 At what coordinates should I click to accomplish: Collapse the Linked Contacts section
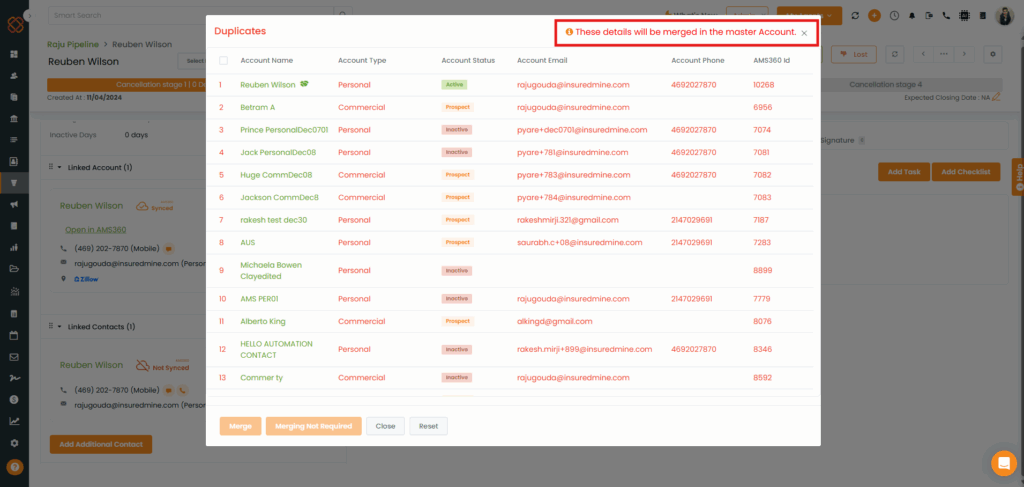[x=59, y=327]
